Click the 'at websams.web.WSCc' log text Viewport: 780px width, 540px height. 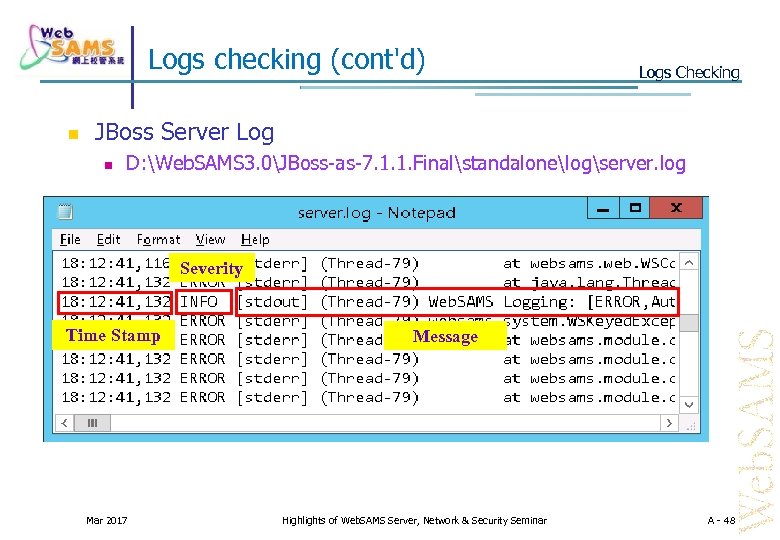click(x=589, y=263)
